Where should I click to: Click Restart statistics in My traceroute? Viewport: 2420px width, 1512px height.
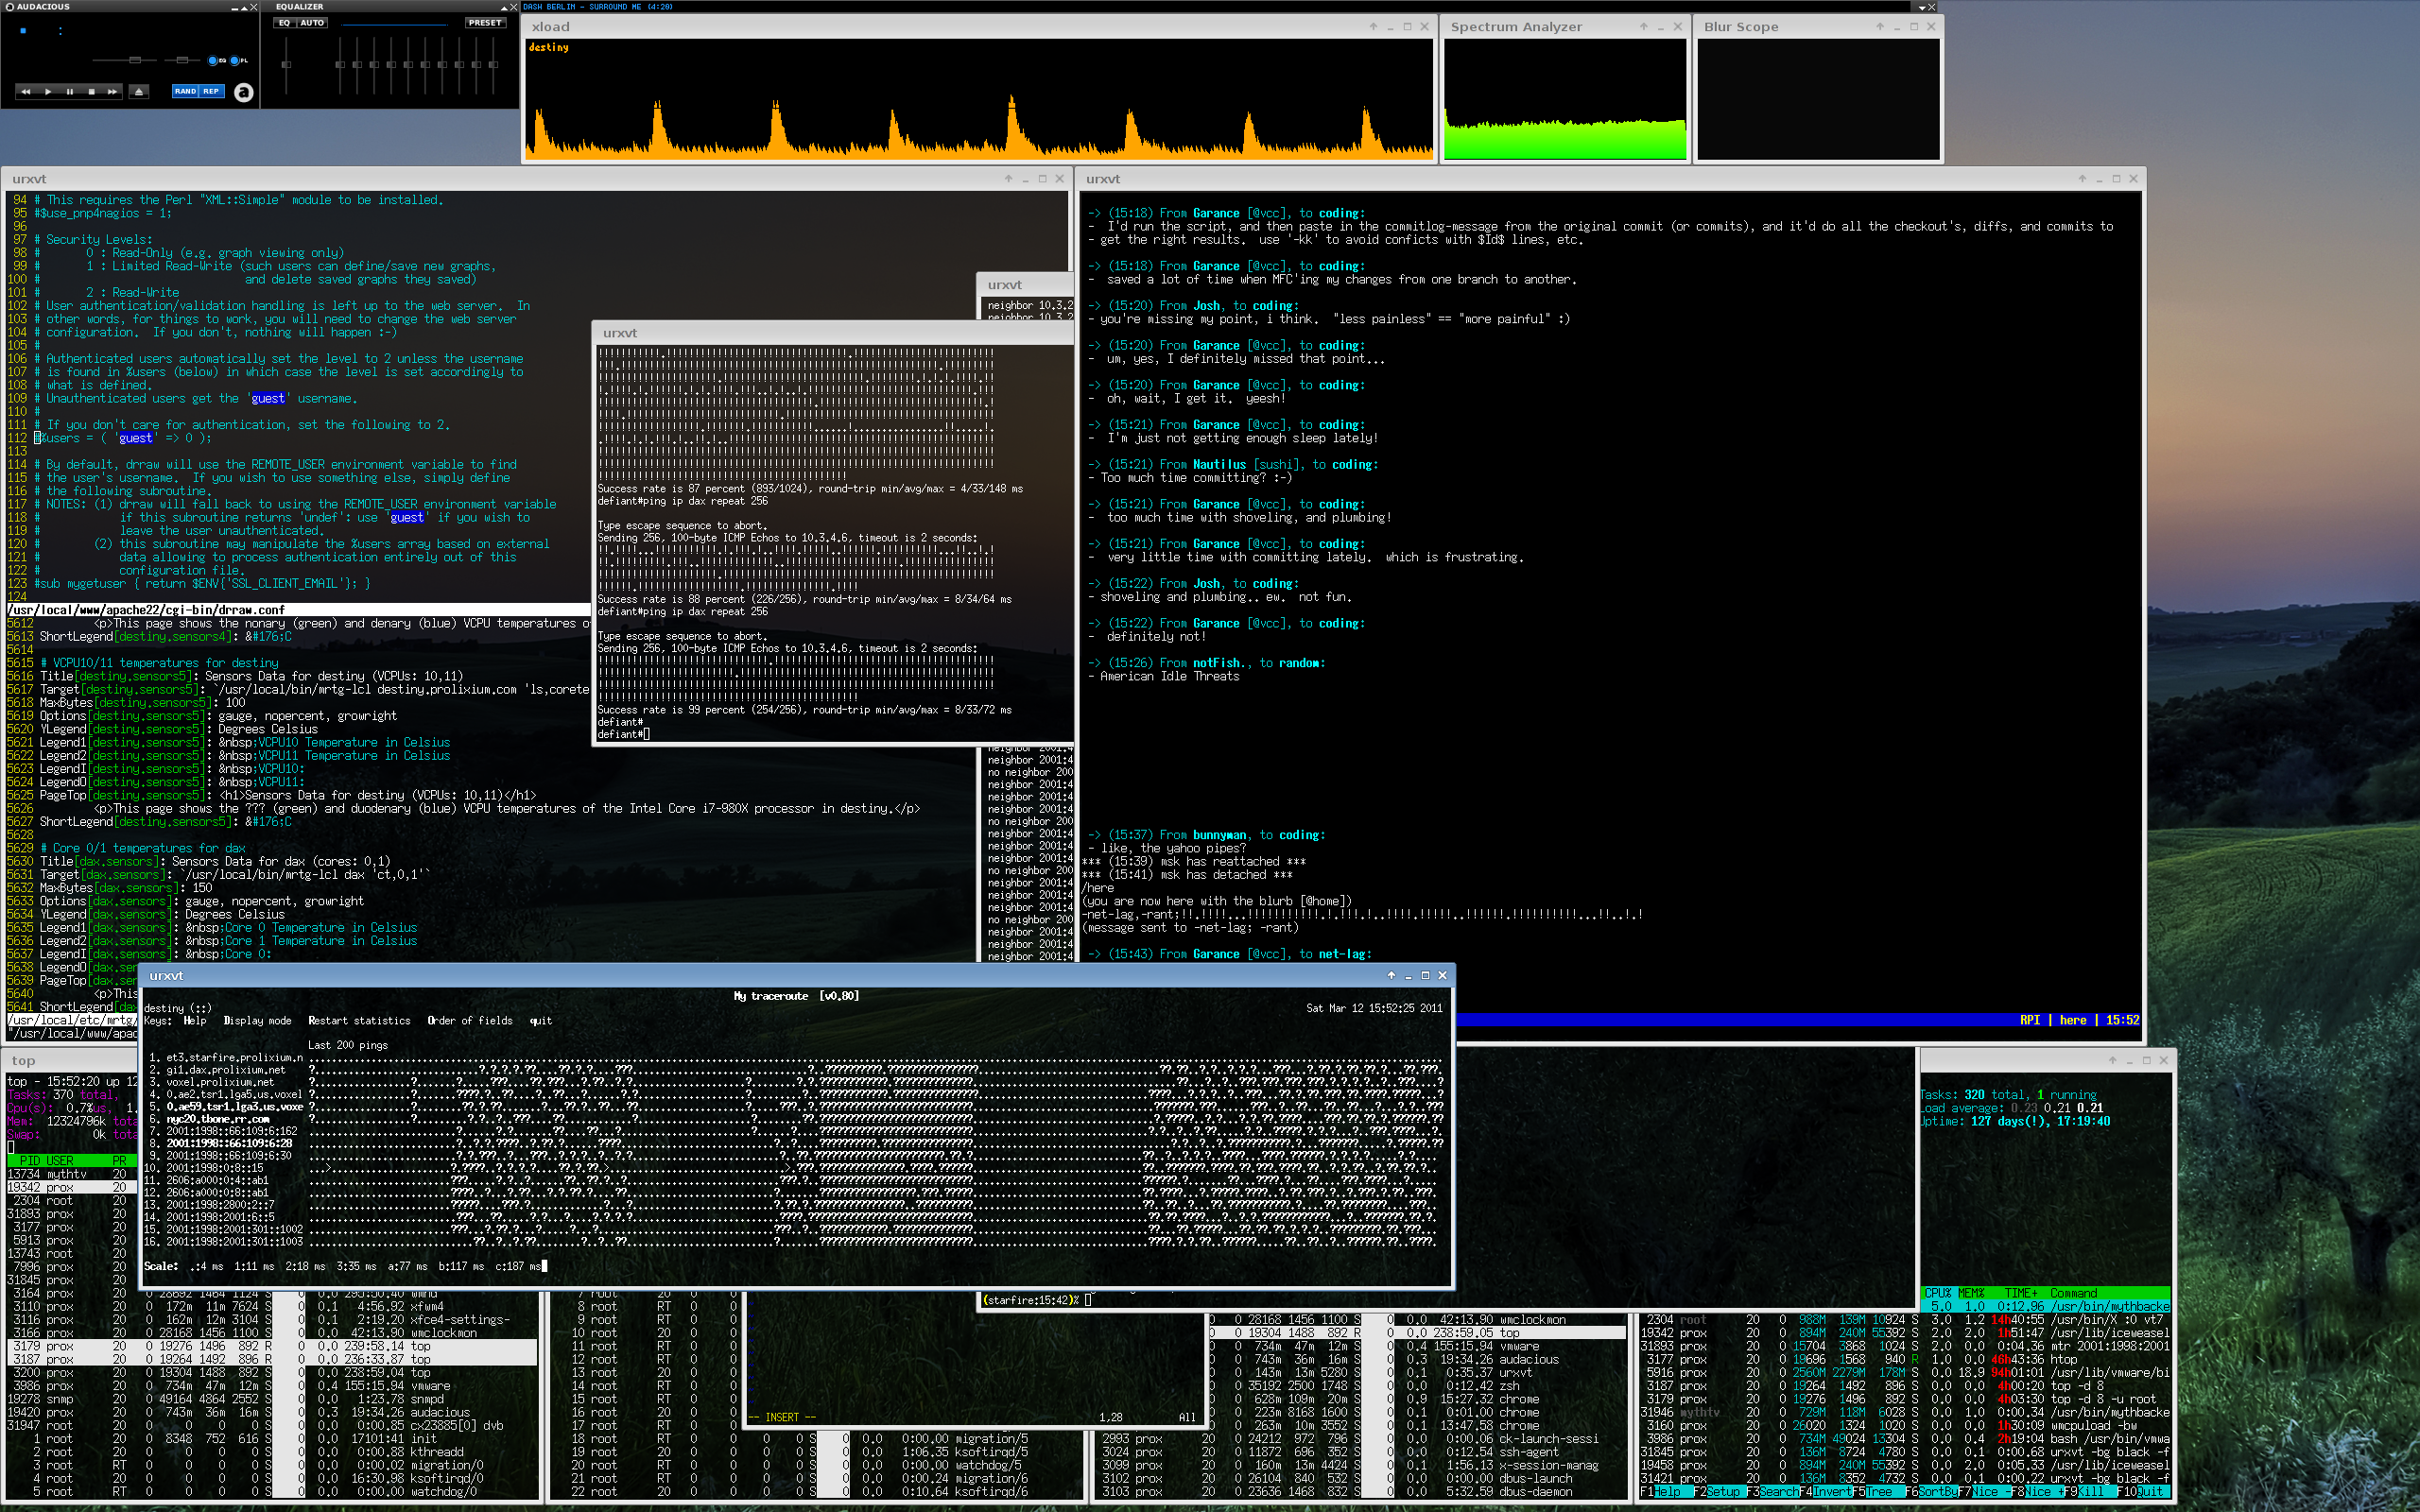pos(359,1021)
